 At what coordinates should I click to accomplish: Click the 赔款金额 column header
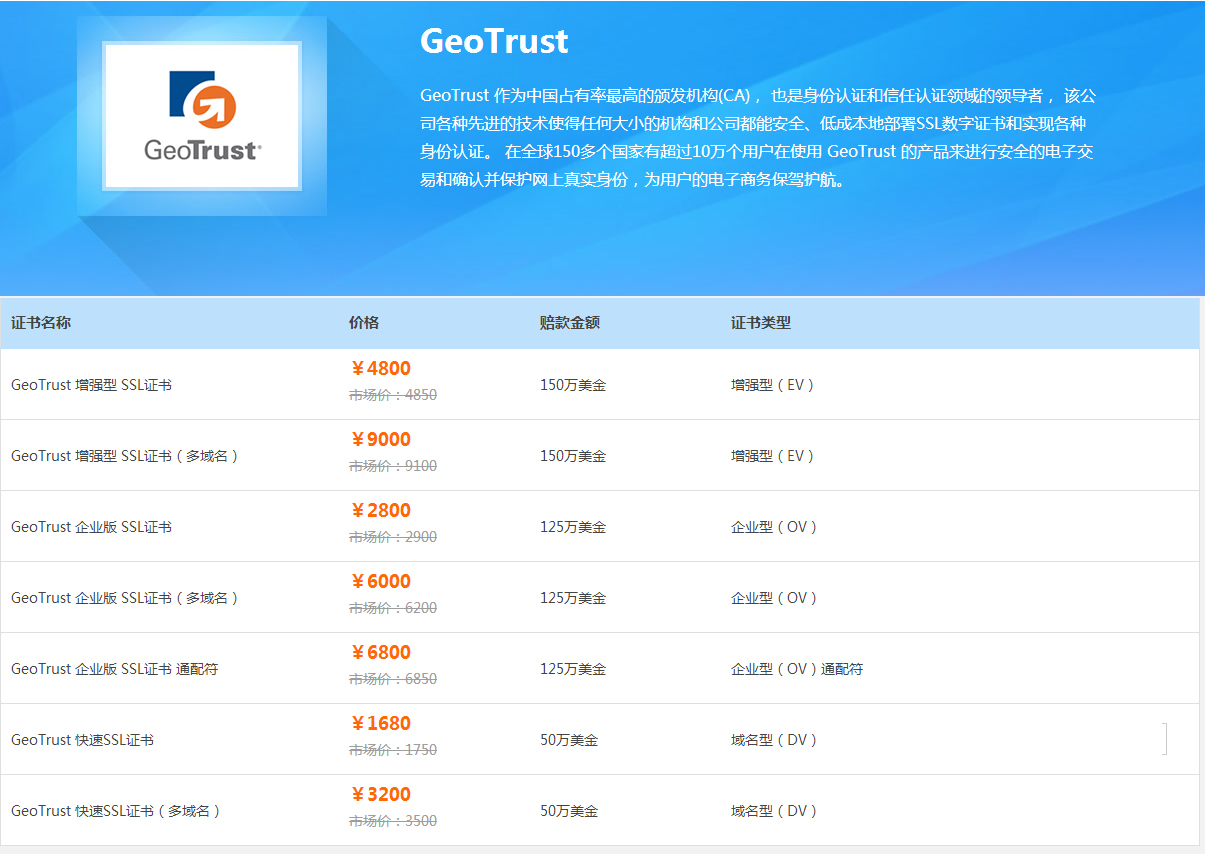coord(570,323)
